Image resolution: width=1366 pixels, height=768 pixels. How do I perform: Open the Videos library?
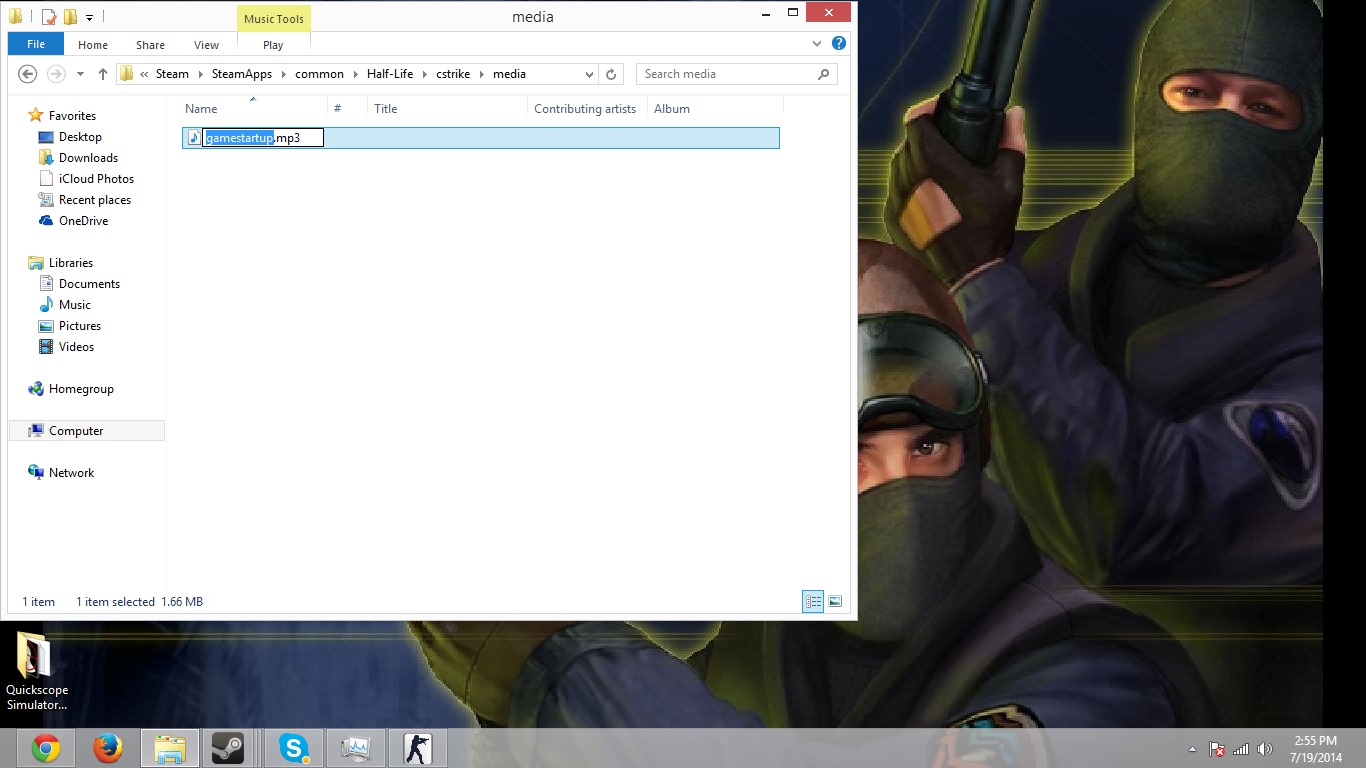pos(76,347)
